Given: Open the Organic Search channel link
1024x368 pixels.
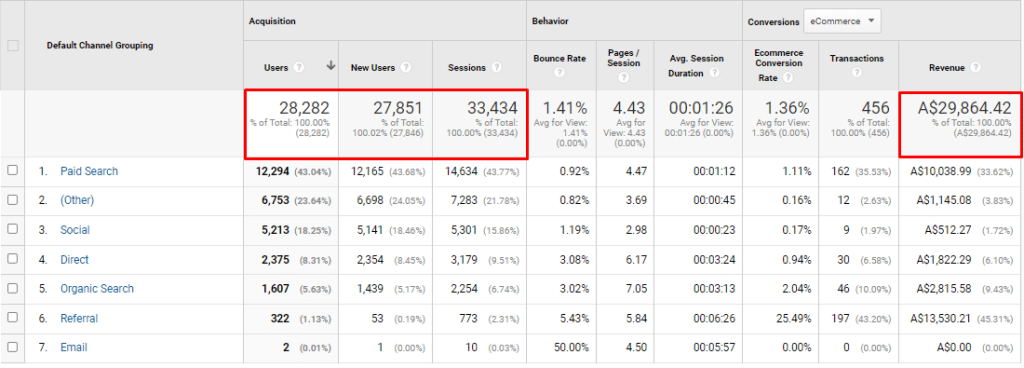Looking at the screenshot, I should tap(97, 288).
